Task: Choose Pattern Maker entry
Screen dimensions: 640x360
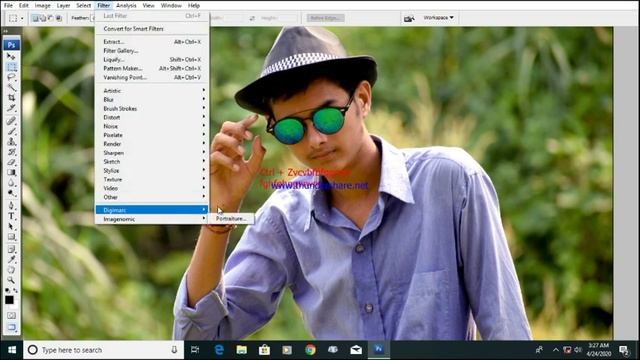Action: (x=152, y=68)
